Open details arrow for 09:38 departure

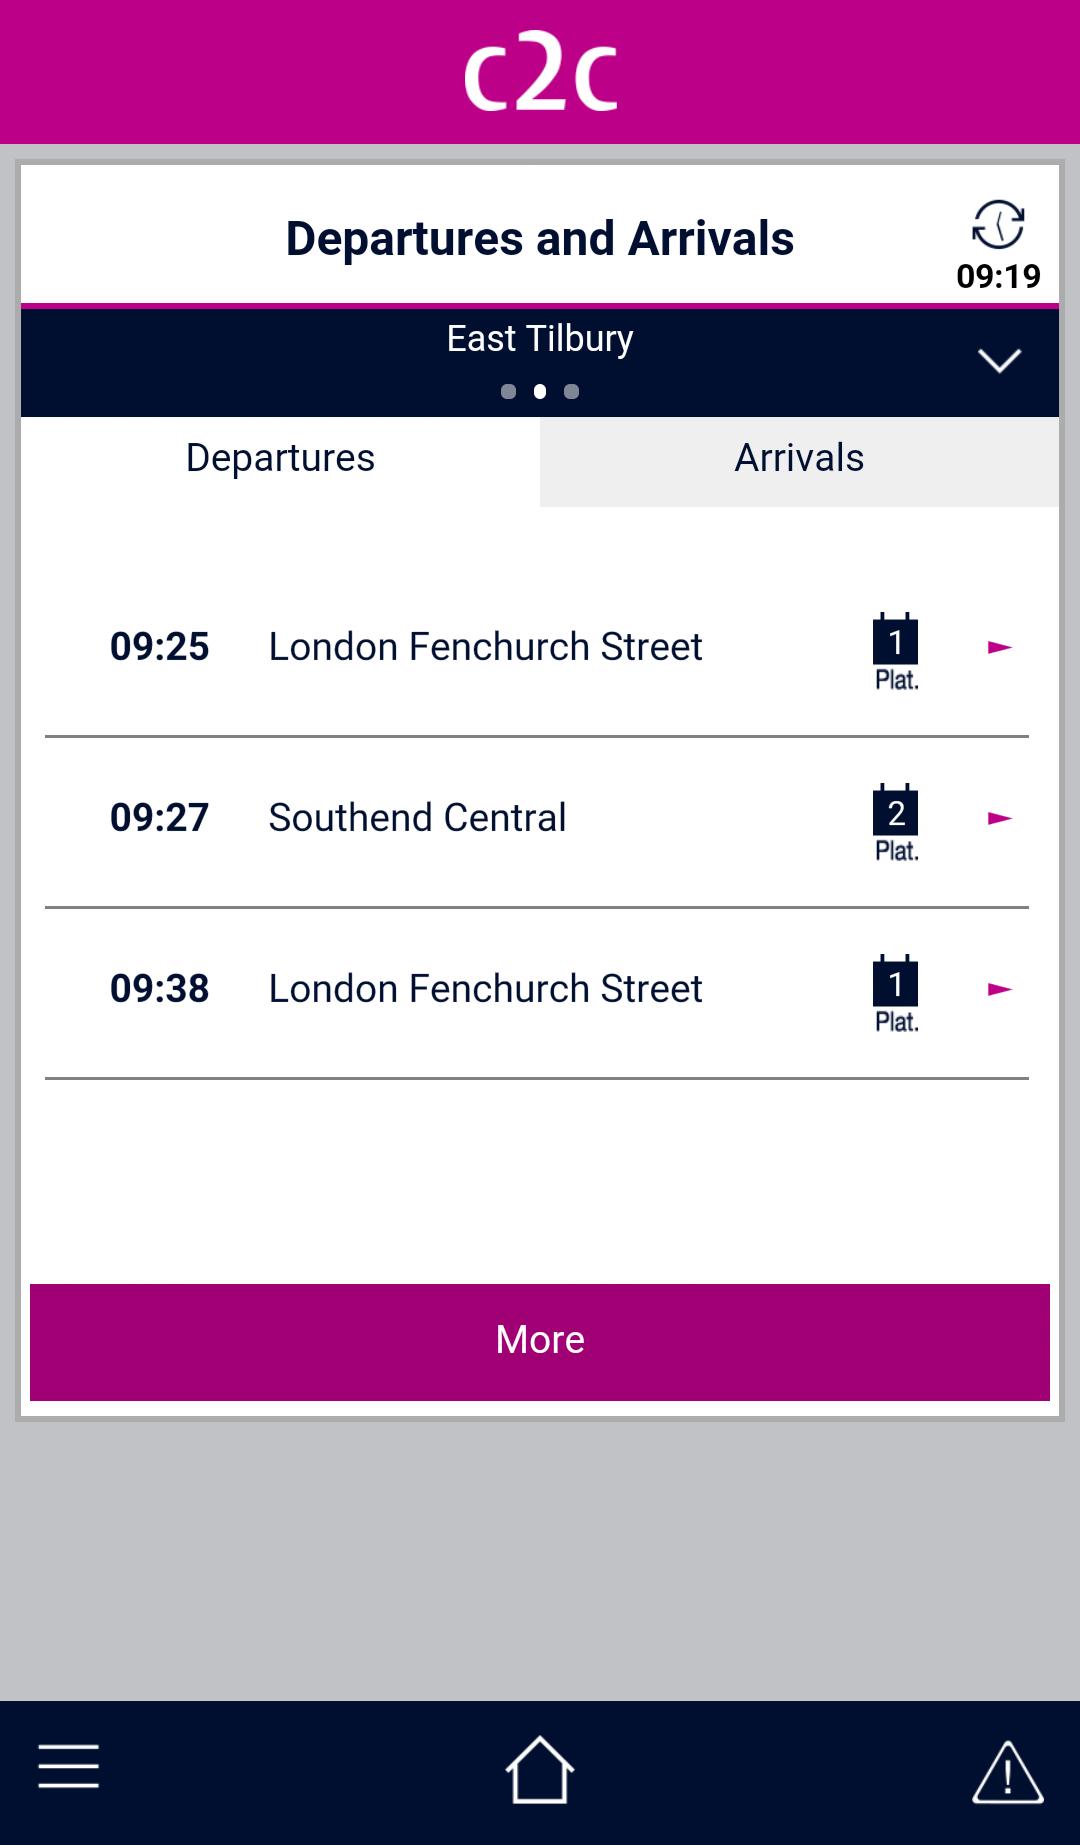(x=999, y=990)
